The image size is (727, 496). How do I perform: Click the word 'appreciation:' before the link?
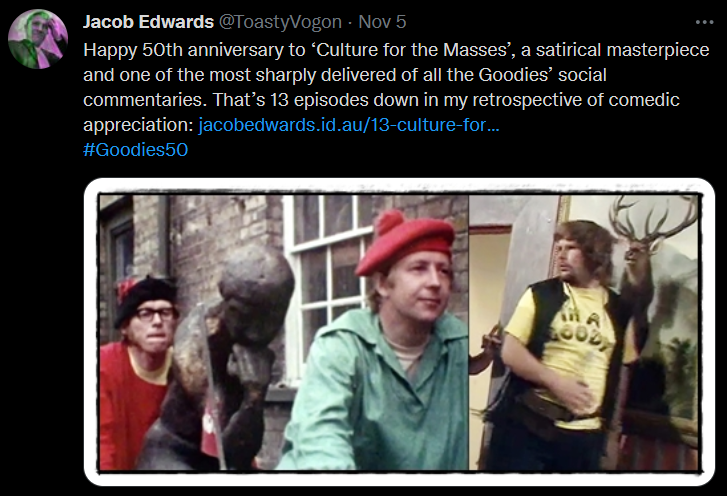pos(138,125)
